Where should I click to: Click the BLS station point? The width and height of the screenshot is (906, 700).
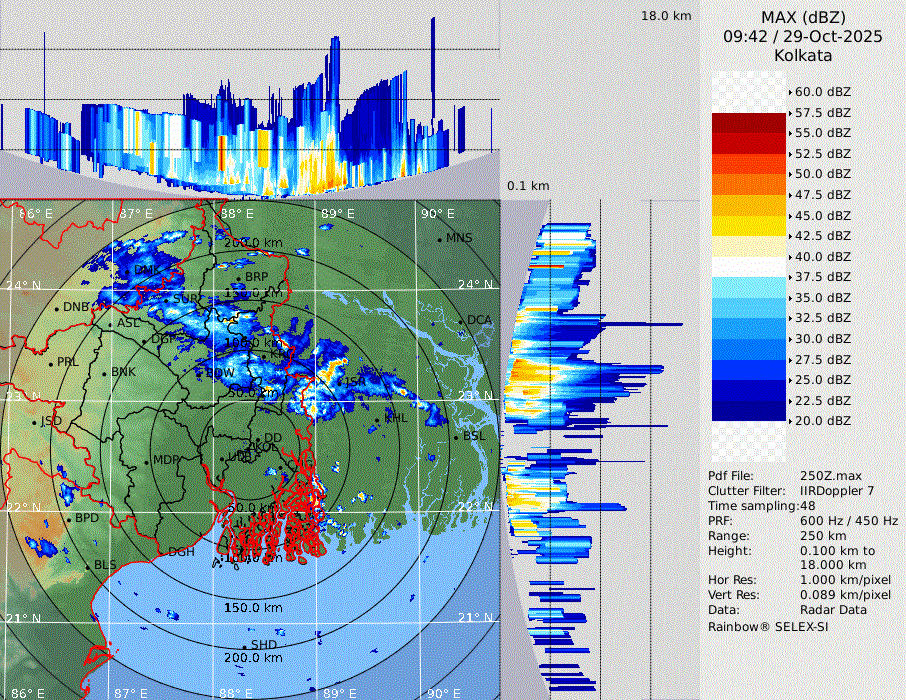point(88,566)
